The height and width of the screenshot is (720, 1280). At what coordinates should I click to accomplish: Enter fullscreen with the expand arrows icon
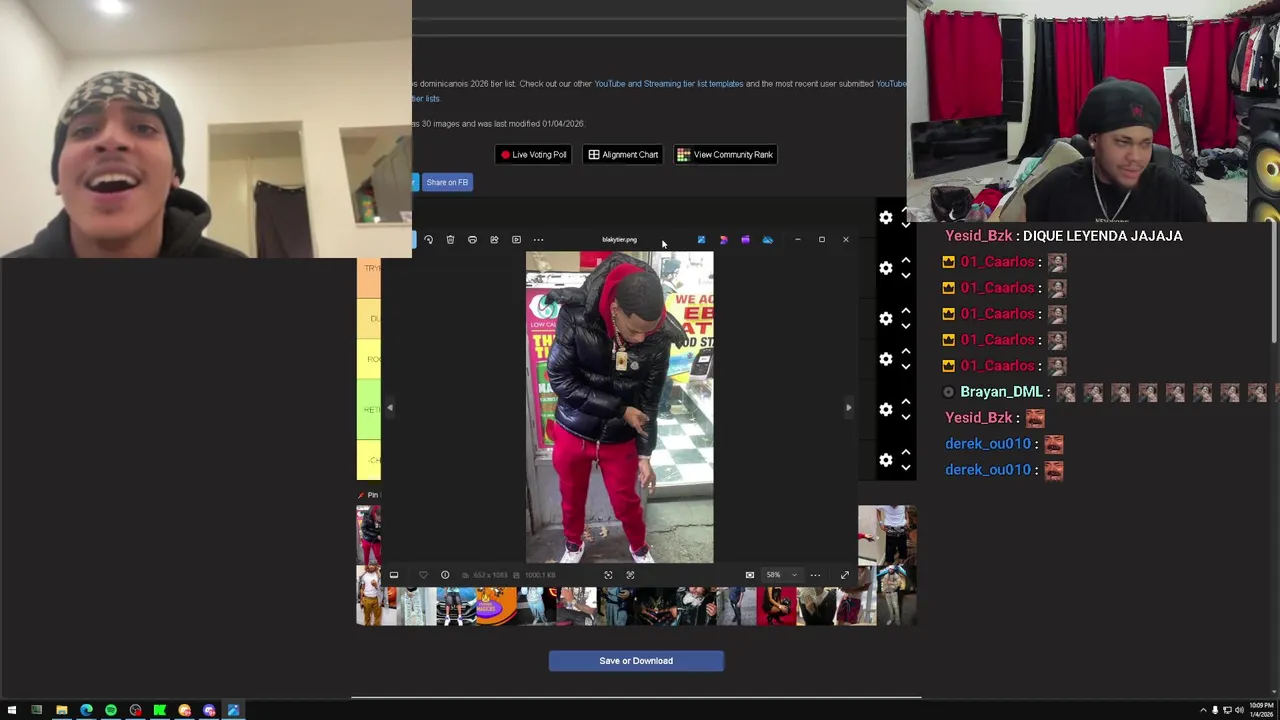click(x=844, y=575)
